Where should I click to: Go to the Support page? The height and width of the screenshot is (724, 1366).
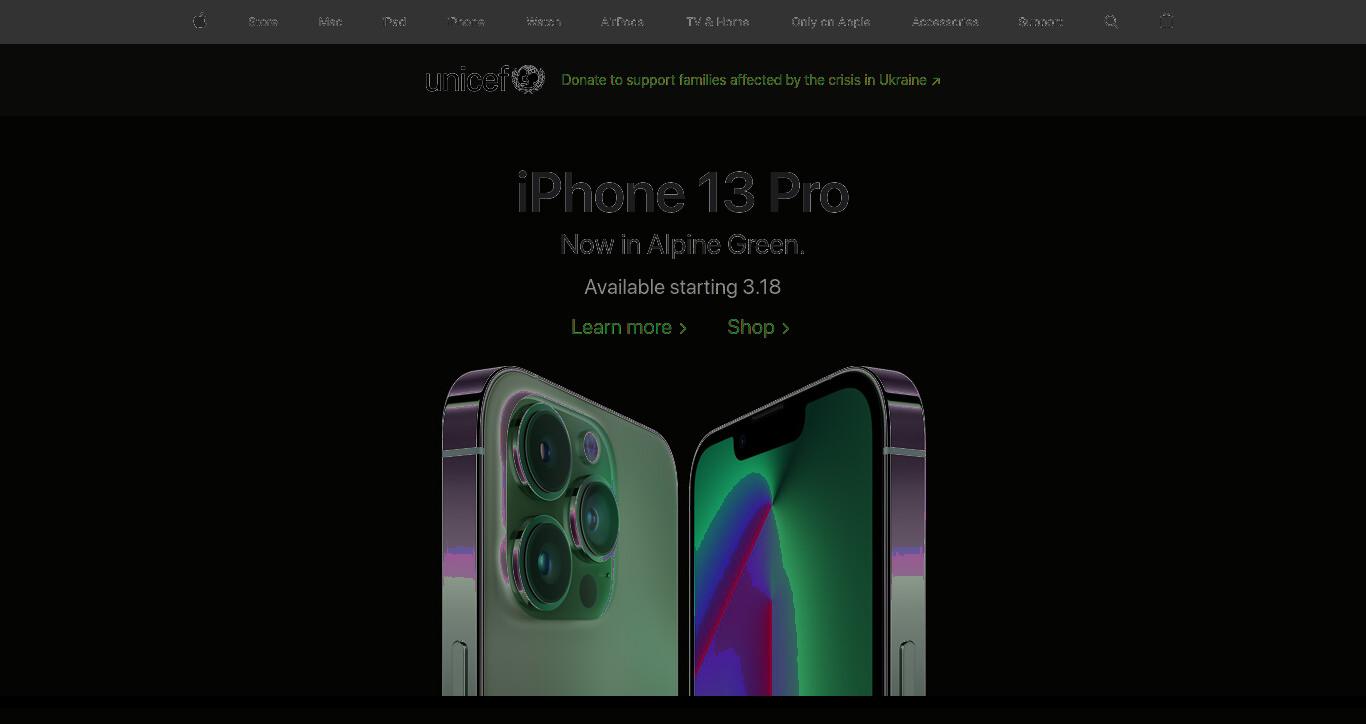1041,22
